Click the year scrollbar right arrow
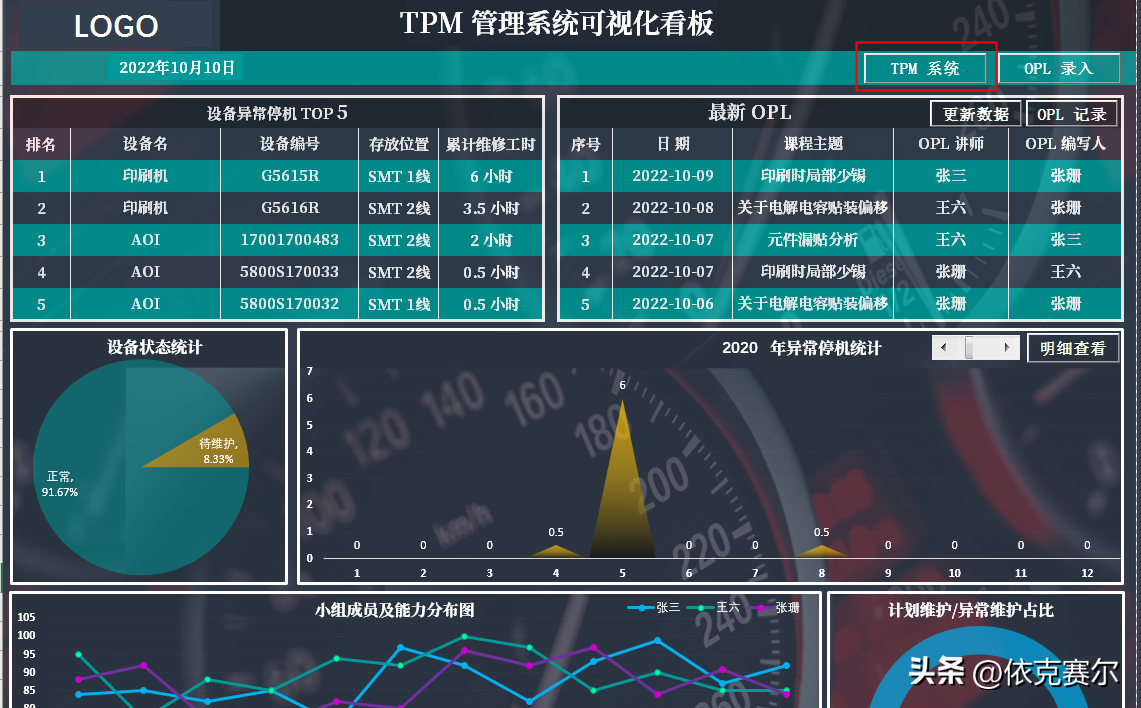The image size is (1141, 708). click(x=1007, y=348)
